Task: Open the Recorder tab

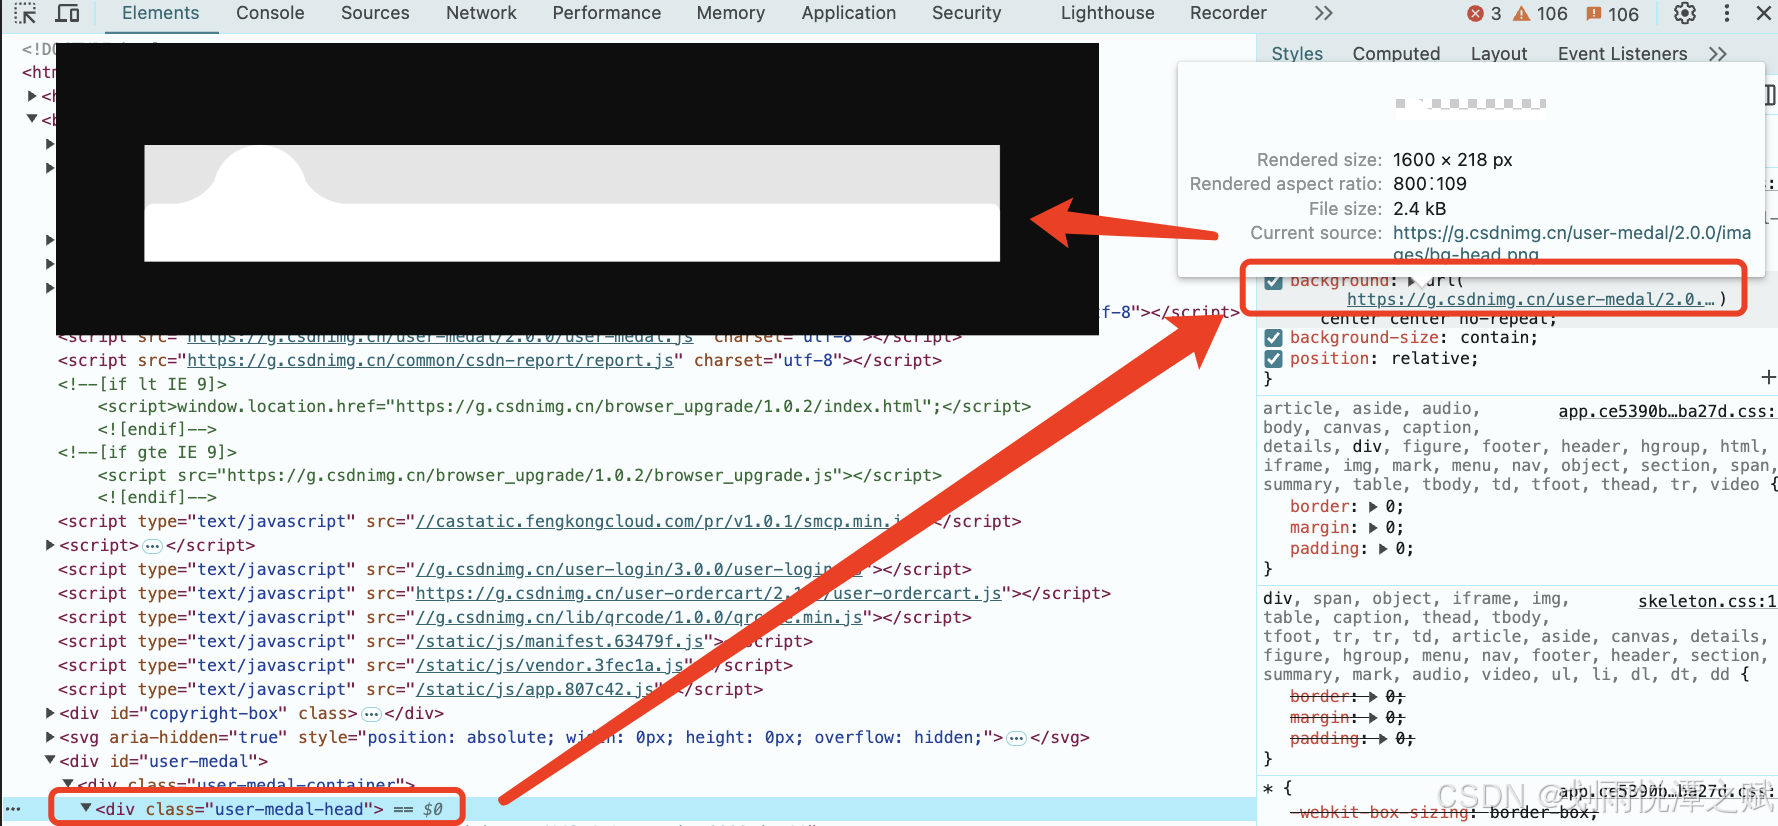Action: 1228,13
